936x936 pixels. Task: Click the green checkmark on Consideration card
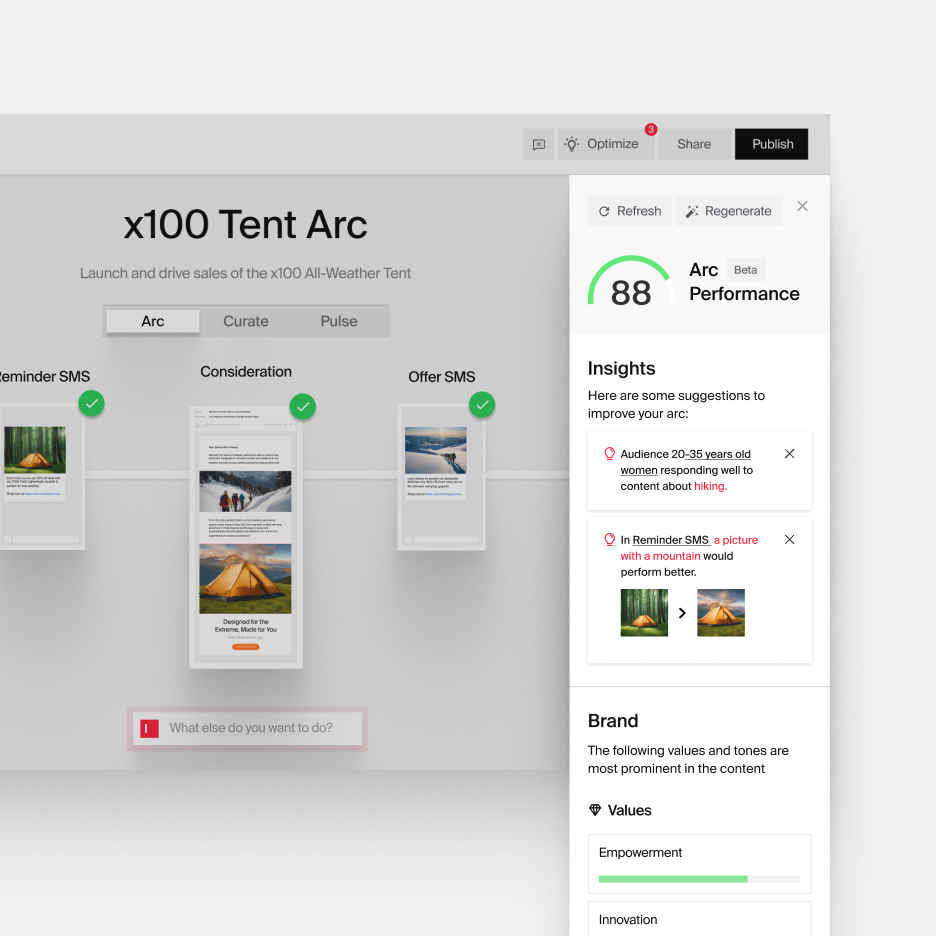pos(303,406)
